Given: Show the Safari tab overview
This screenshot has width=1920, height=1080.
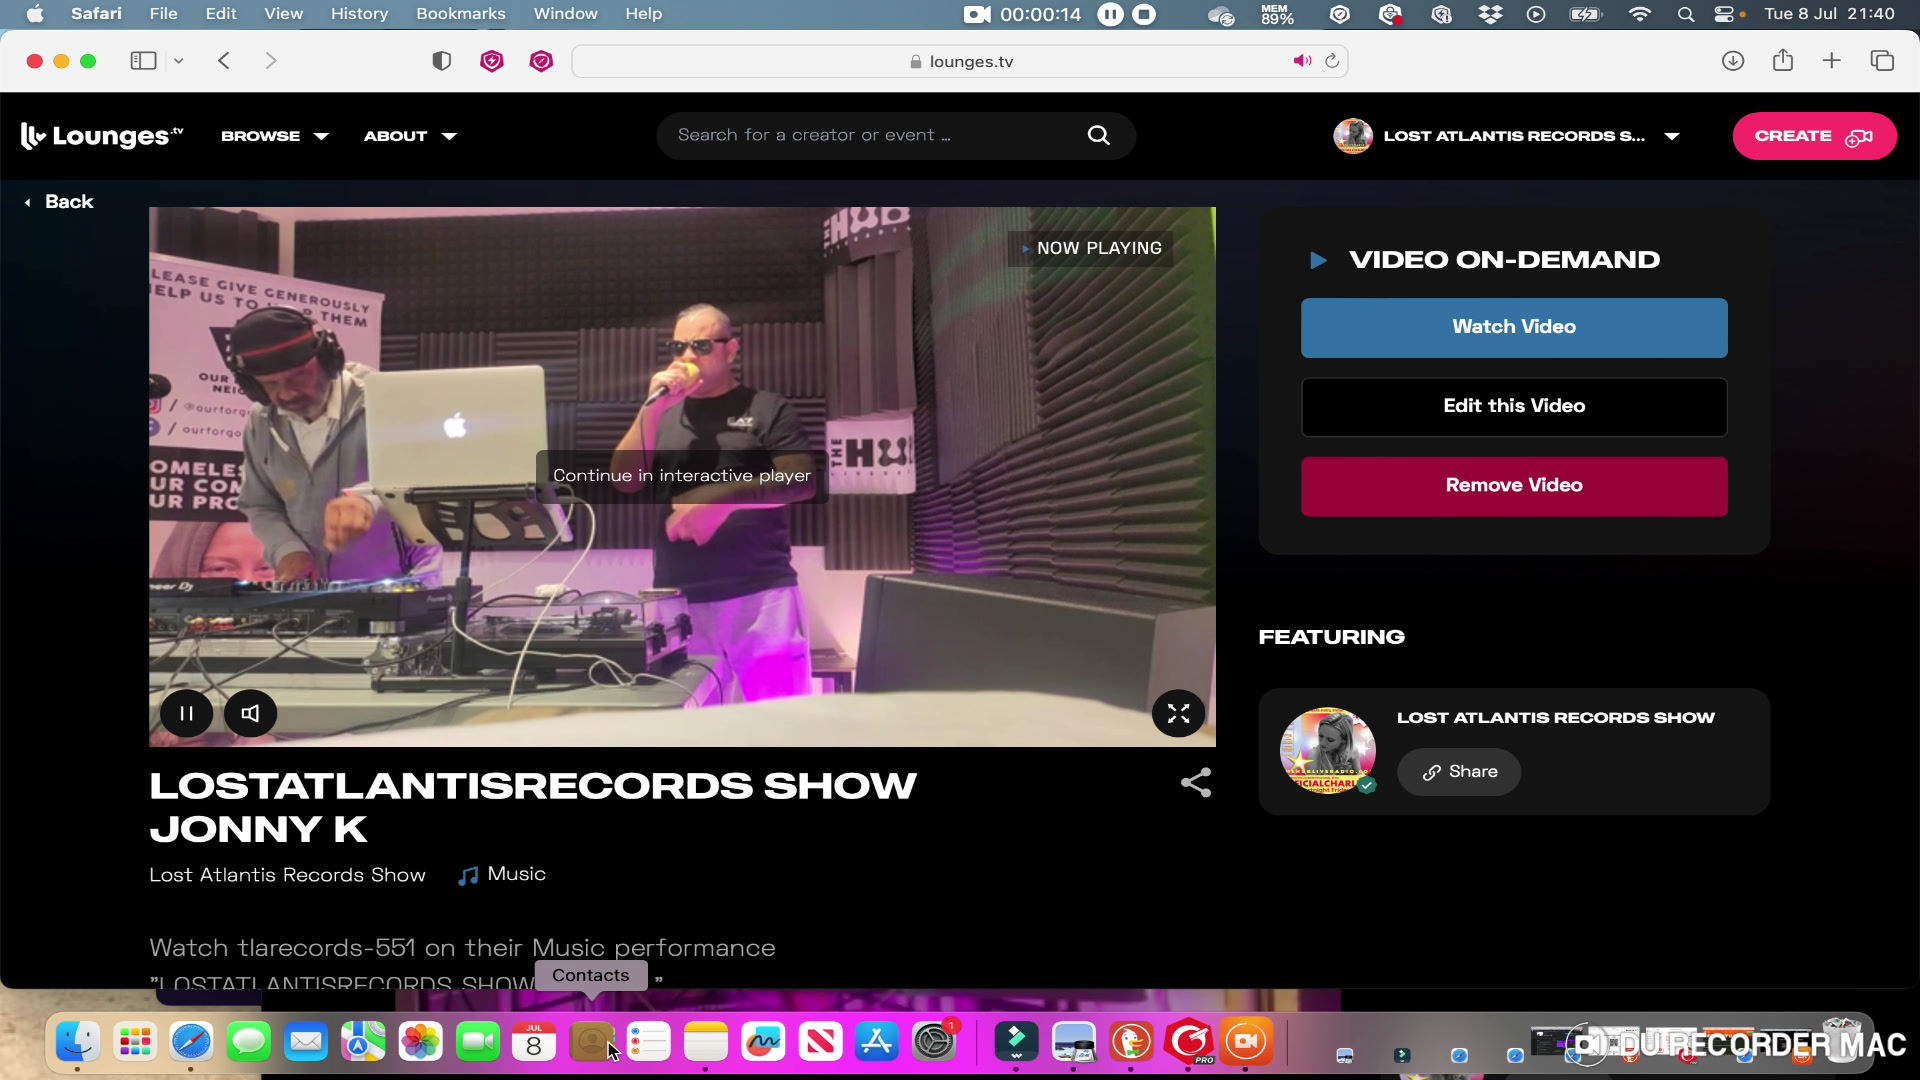Looking at the screenshot, I should [1882, 61].
